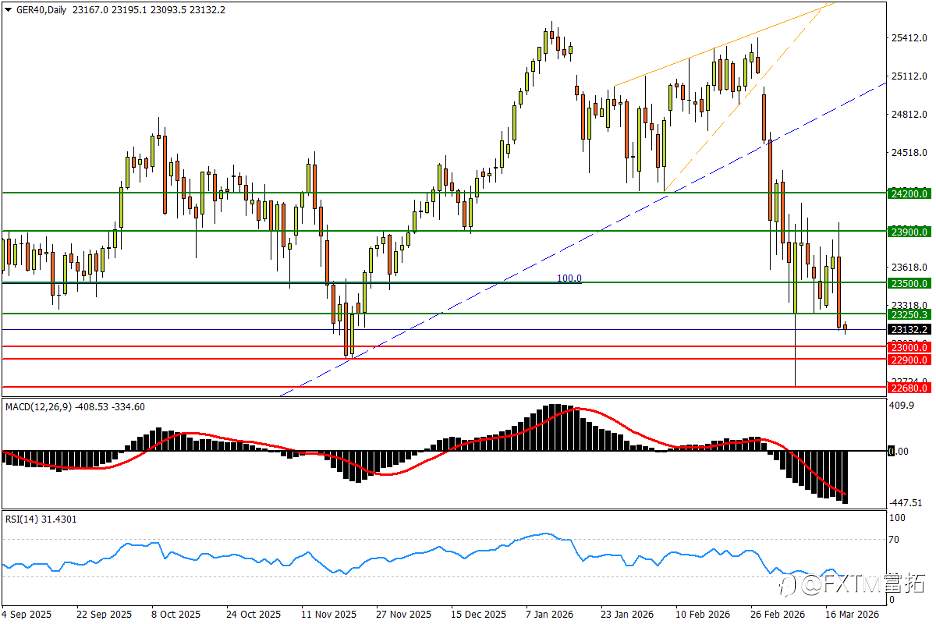Click the 15 Dec 2025 date label
Screen dimensions: 936x624
[x=478, y=614]
